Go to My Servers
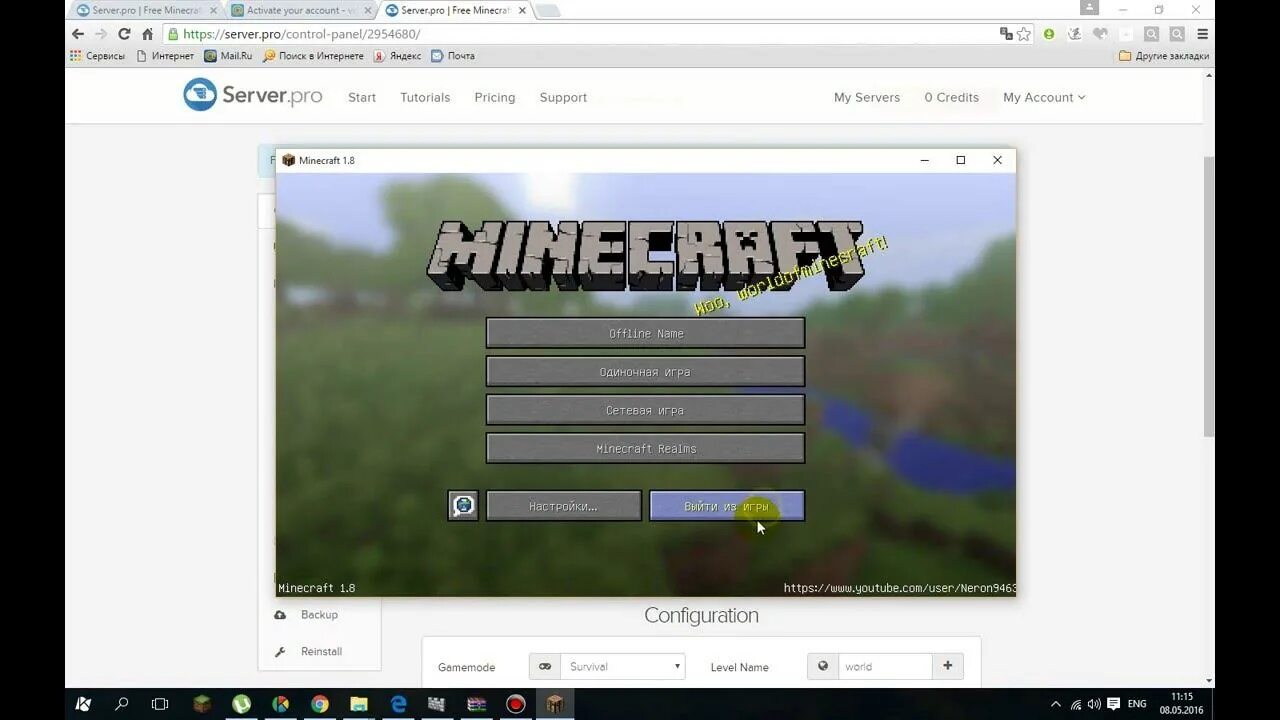This screenshot has width=1280, height=720. 867,97
